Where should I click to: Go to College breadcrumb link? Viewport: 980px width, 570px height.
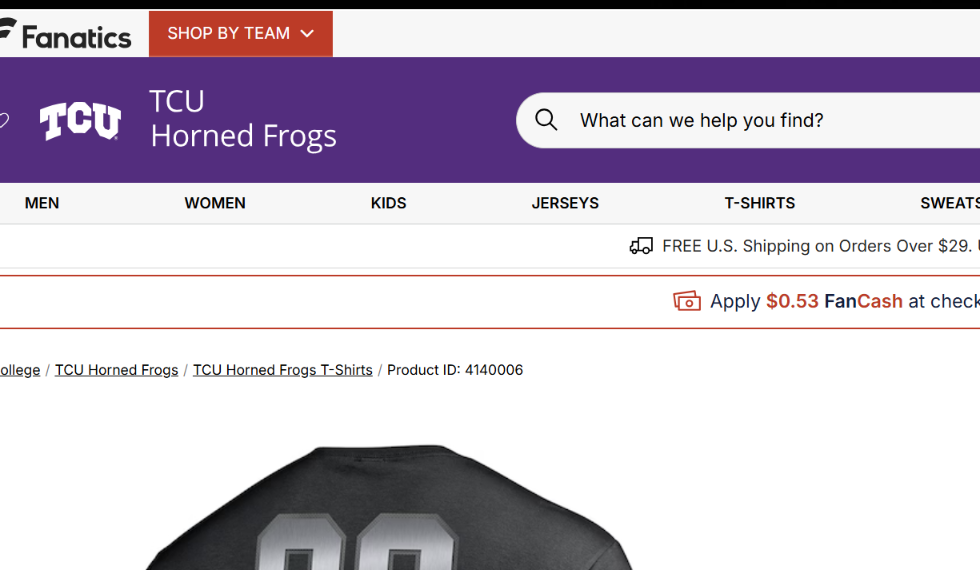[x=20, y=370]
